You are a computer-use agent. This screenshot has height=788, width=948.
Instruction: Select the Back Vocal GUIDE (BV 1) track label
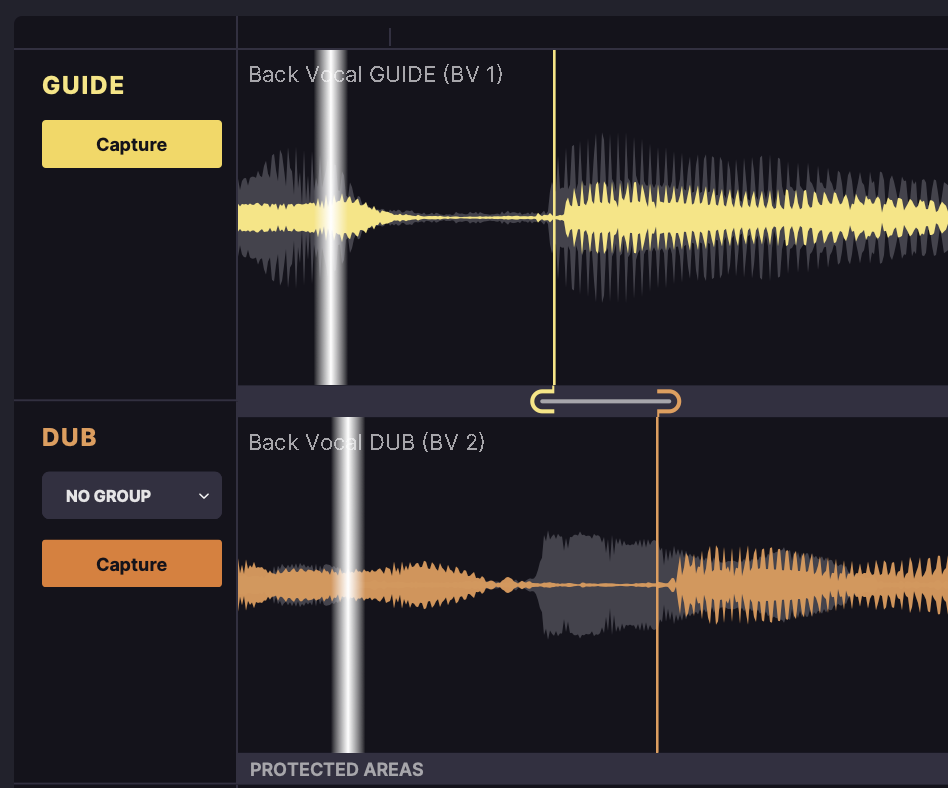point(376,74)
